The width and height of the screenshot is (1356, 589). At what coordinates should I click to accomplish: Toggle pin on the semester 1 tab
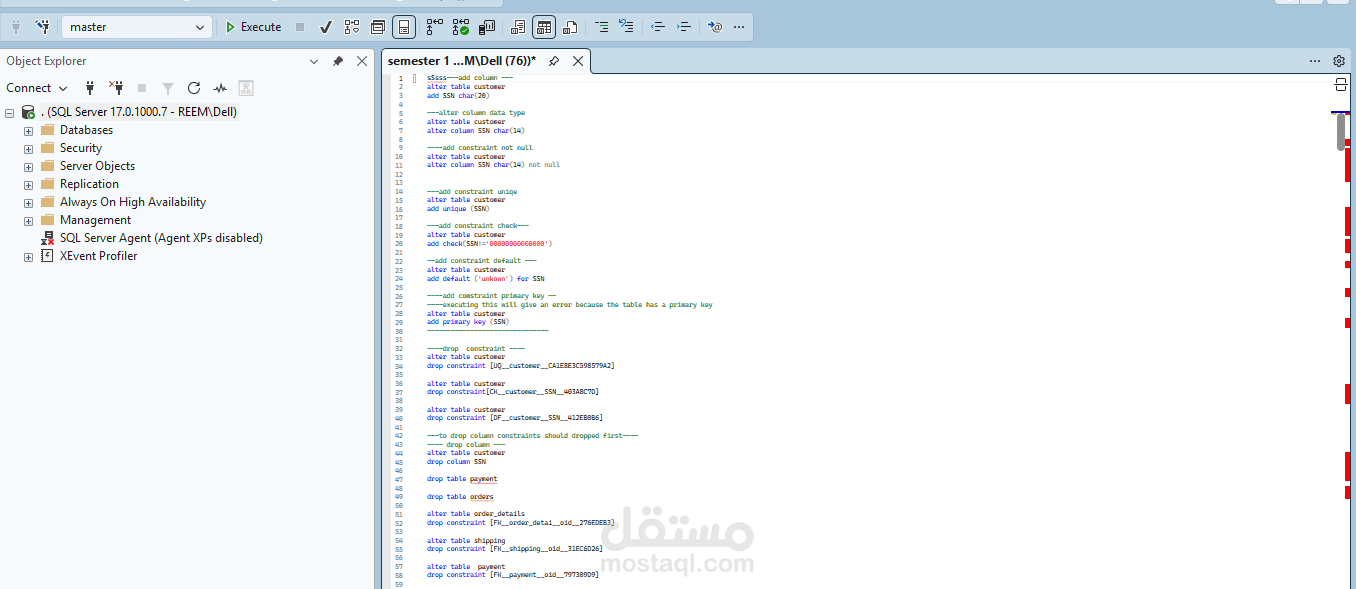[554, 61]
